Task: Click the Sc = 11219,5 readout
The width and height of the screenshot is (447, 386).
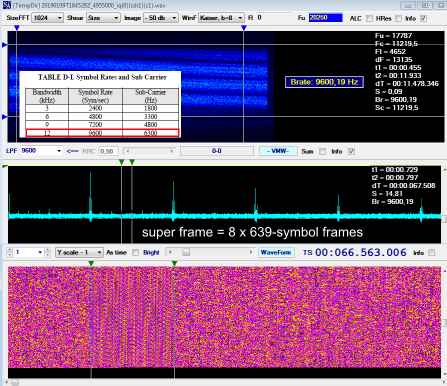Action: [396, 108]
